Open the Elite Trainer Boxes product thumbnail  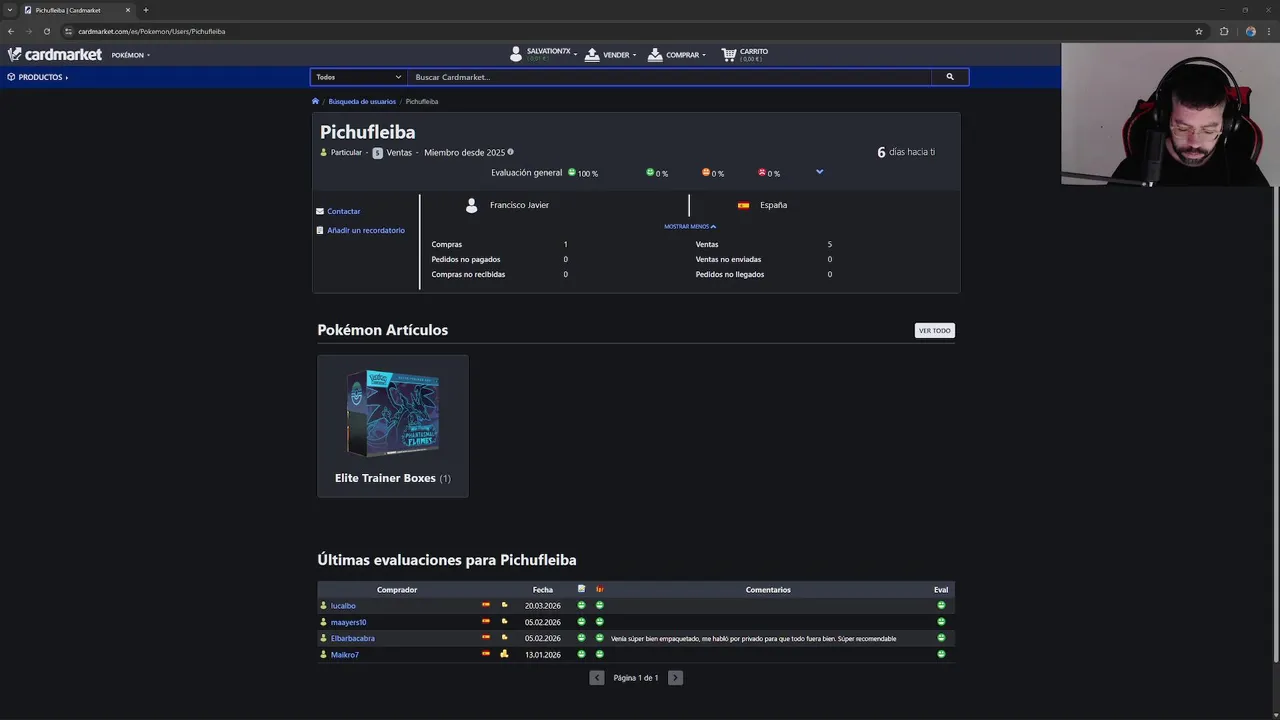(392, 414)
